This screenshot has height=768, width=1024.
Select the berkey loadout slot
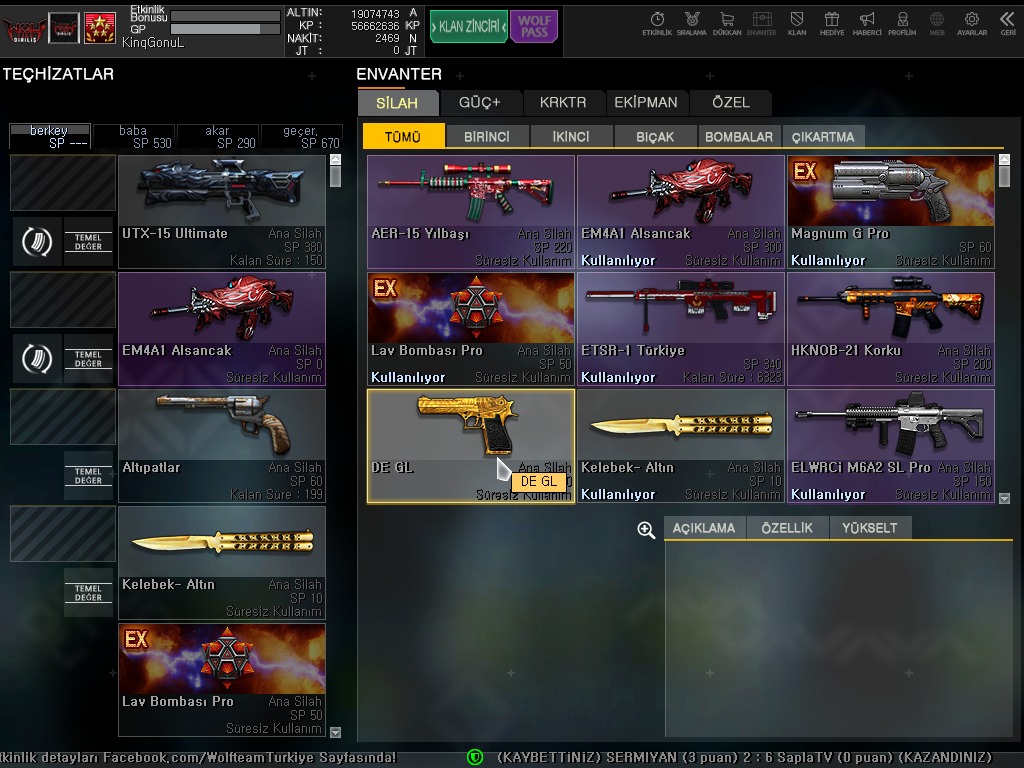[50, 137]
